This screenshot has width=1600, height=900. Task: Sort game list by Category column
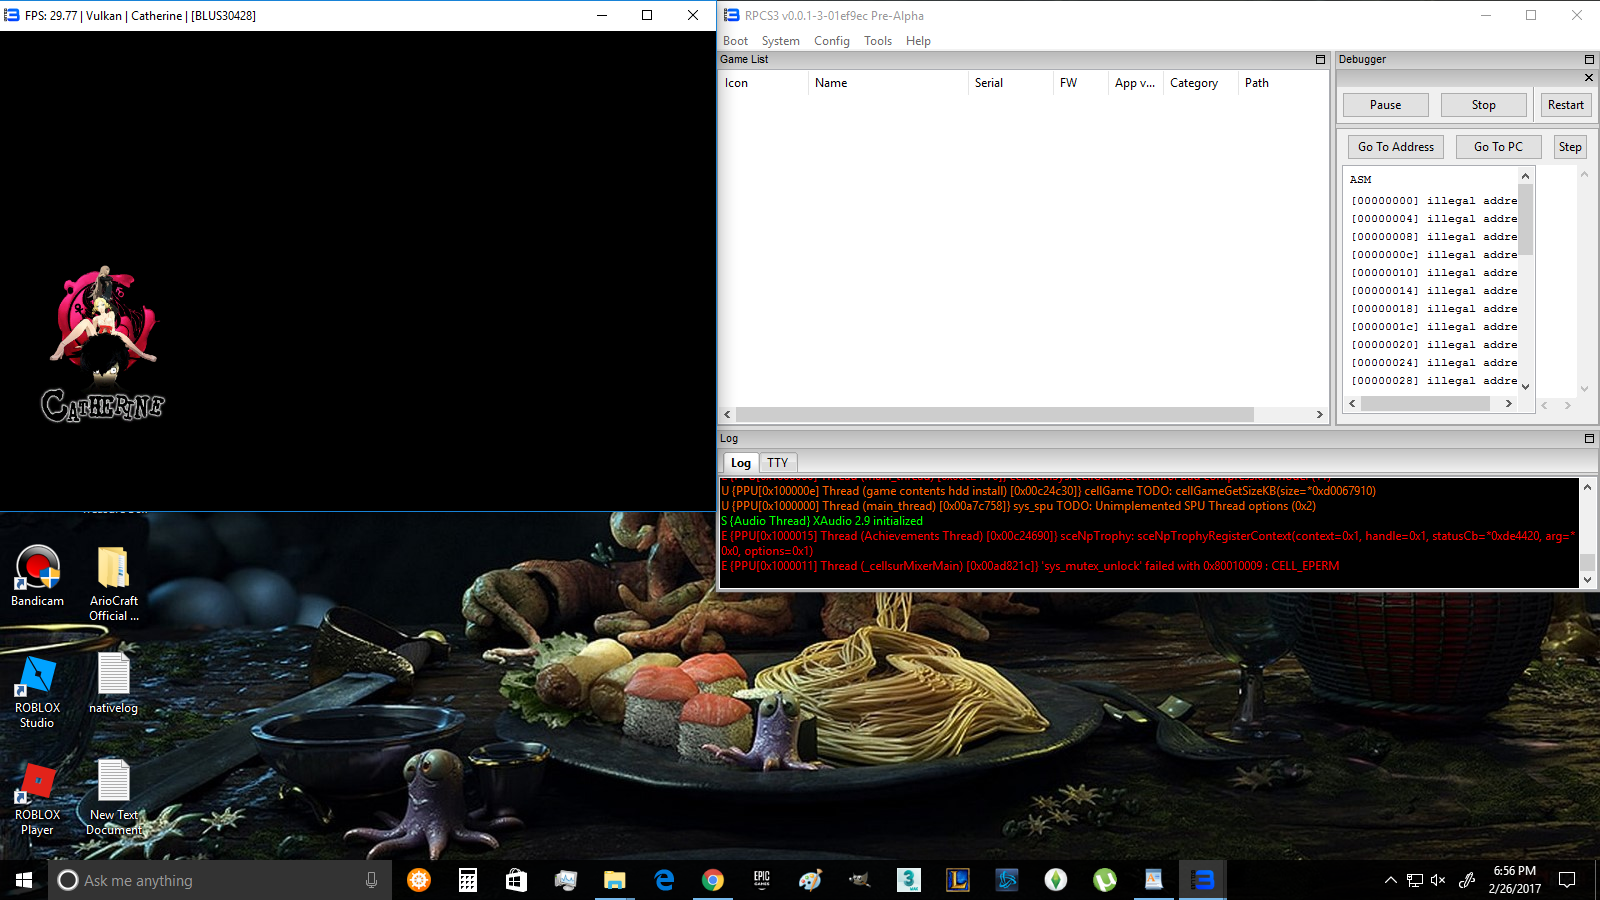tap(1200, 83)
